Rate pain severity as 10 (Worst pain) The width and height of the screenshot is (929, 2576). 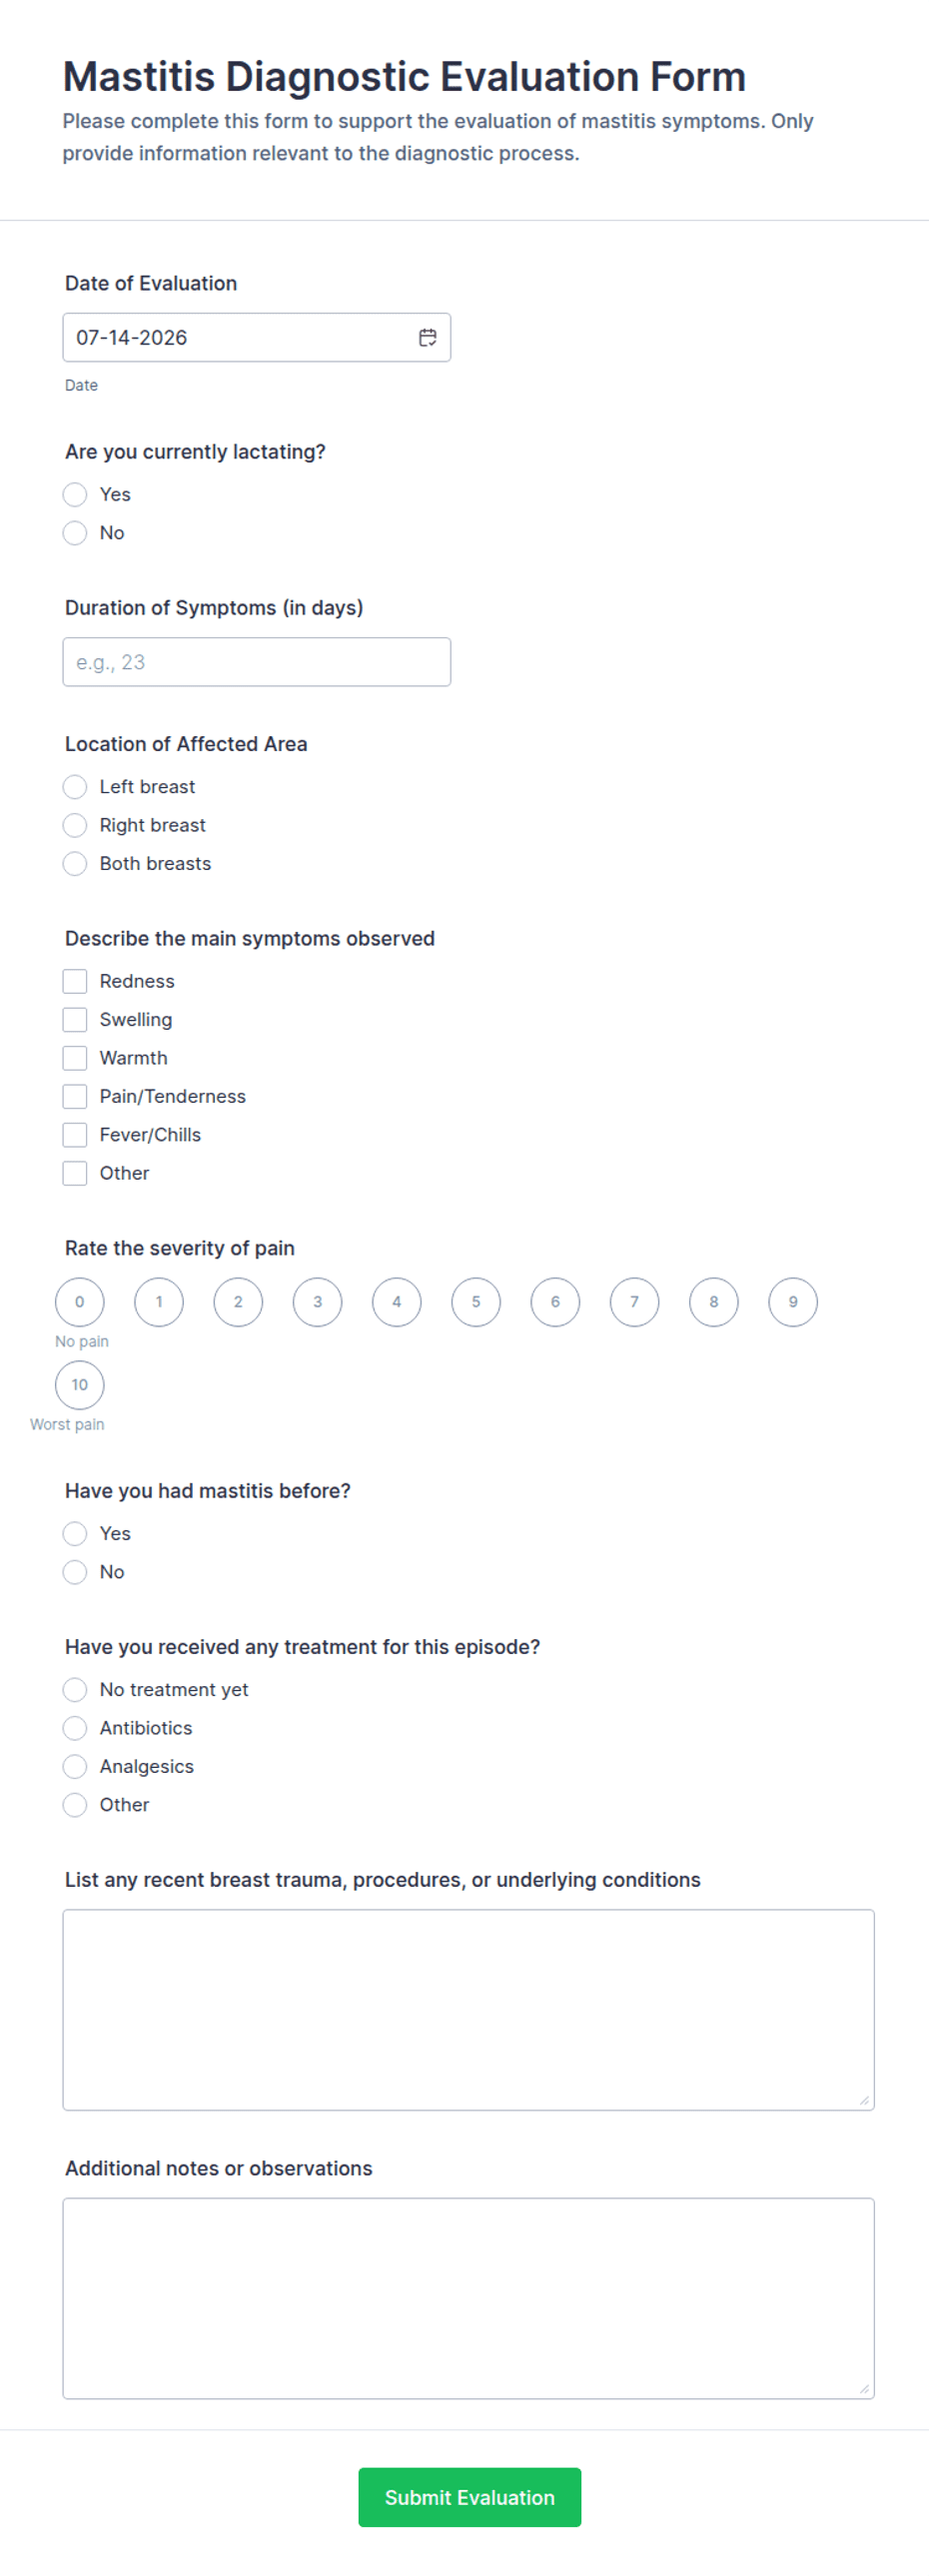coord(80,1385)
